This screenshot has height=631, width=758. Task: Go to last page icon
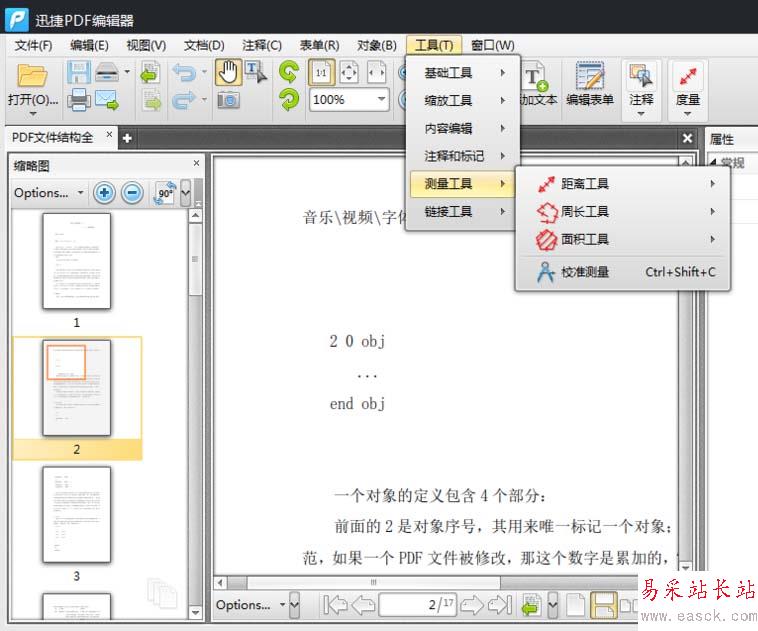(x=500, y=605)
